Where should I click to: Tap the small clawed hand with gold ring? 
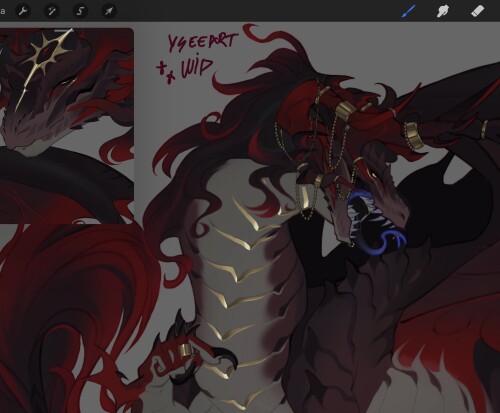[187, 353]
